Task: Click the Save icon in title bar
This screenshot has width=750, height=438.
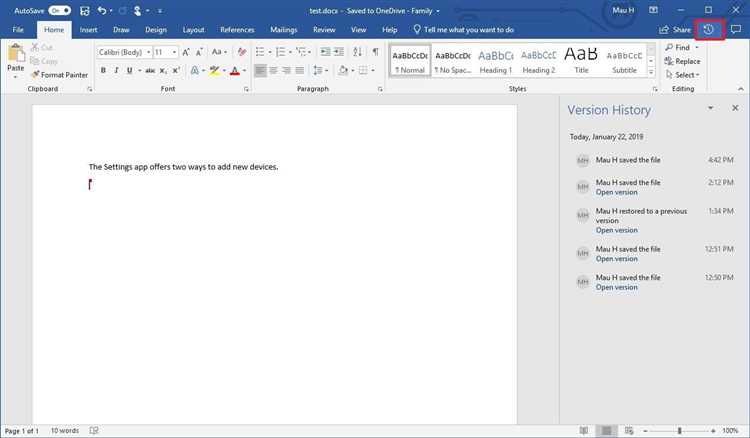Action: click(85, 11)
